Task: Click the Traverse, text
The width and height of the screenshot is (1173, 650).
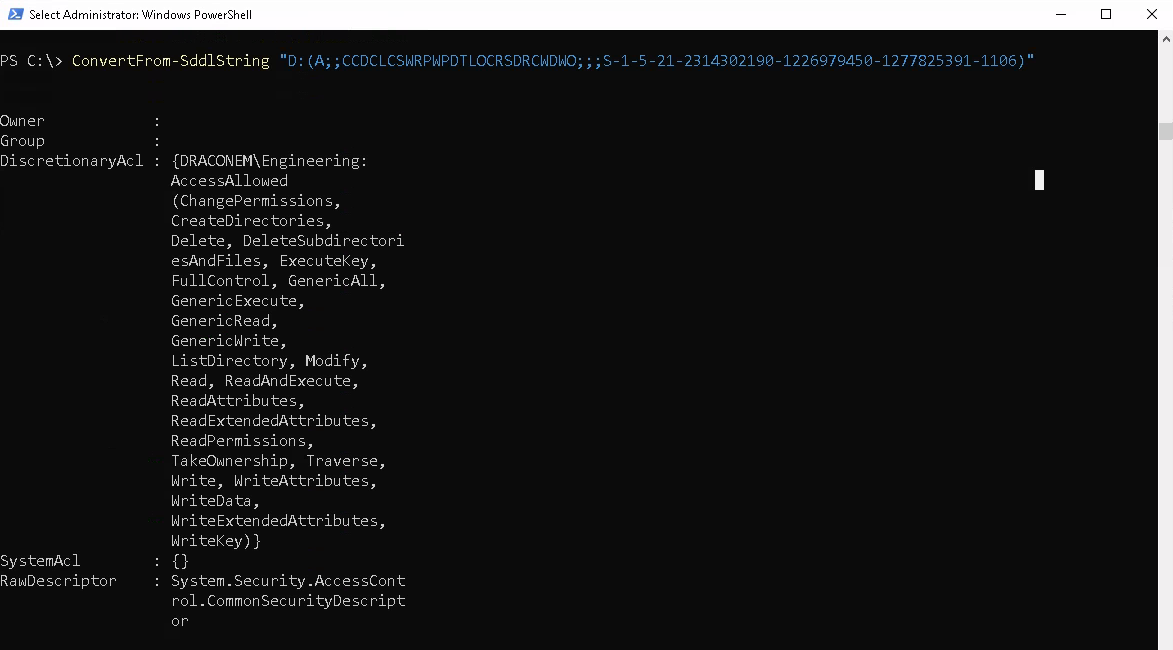Action: [x=346, y=461]
